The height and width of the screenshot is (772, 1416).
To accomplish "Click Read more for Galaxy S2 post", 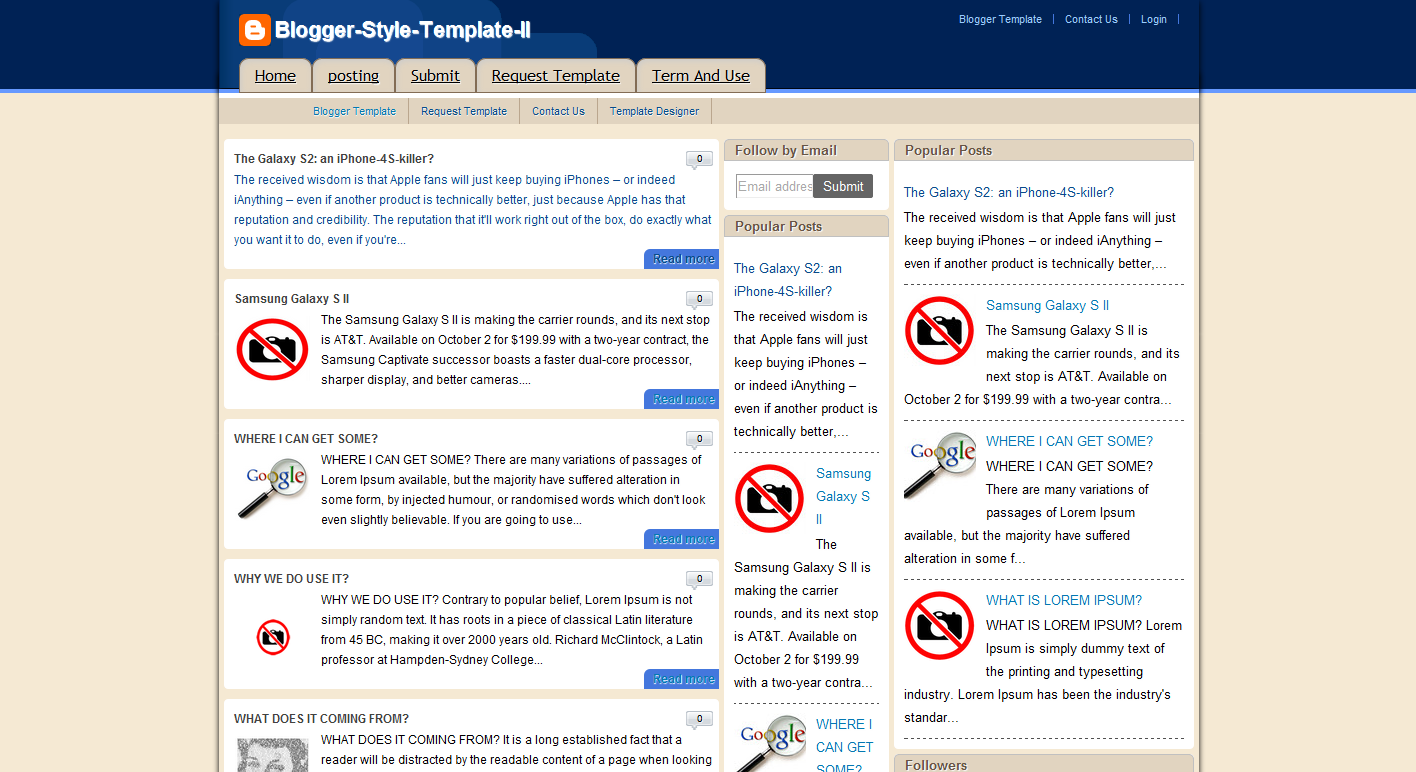I will 681,259.
